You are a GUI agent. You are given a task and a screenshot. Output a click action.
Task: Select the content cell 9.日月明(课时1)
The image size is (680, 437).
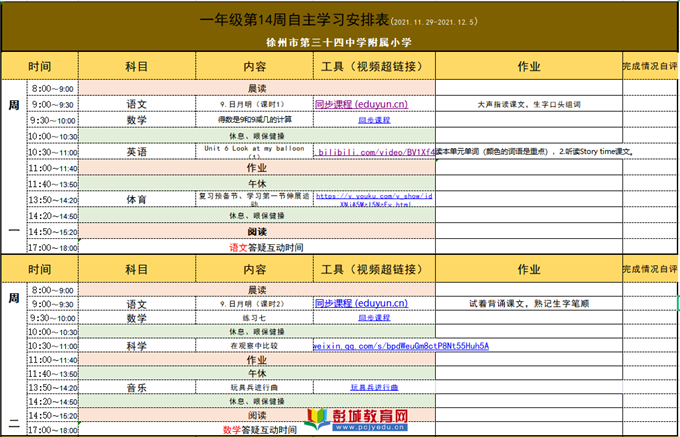pos(254,104)
